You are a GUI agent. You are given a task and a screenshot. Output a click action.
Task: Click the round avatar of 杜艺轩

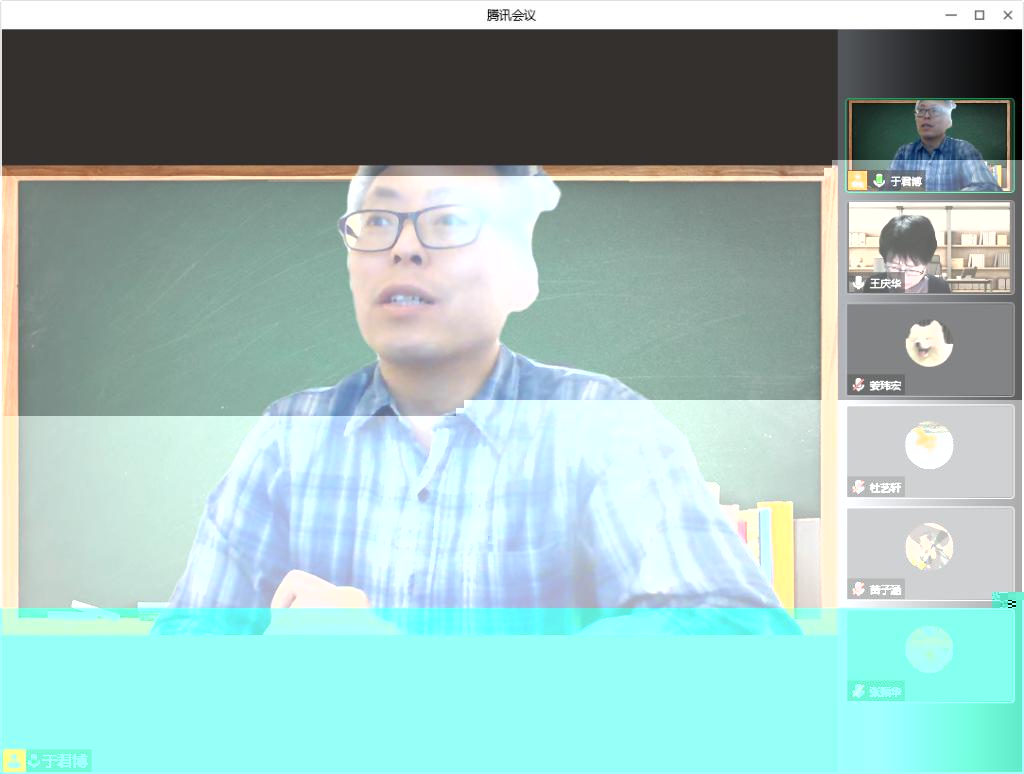click(929, 445)
